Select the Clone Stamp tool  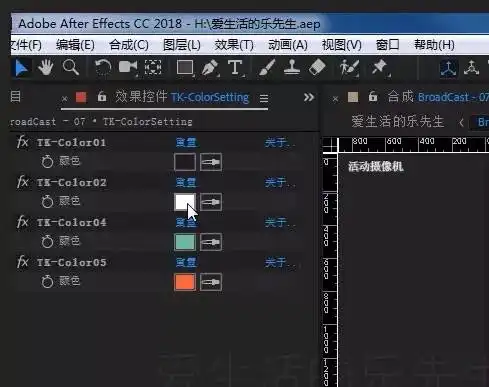coord(292,68)
